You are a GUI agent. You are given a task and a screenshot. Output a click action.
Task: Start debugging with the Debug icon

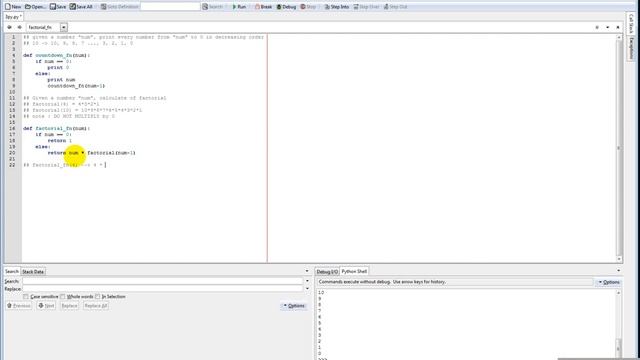click(286, 7)
